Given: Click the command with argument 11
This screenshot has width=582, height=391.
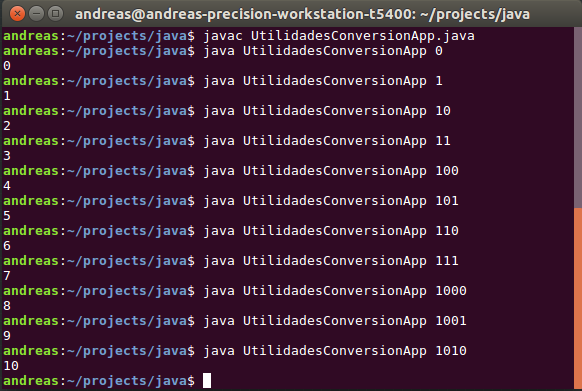Looking at the screenshot, I should (x=327, y=141).
